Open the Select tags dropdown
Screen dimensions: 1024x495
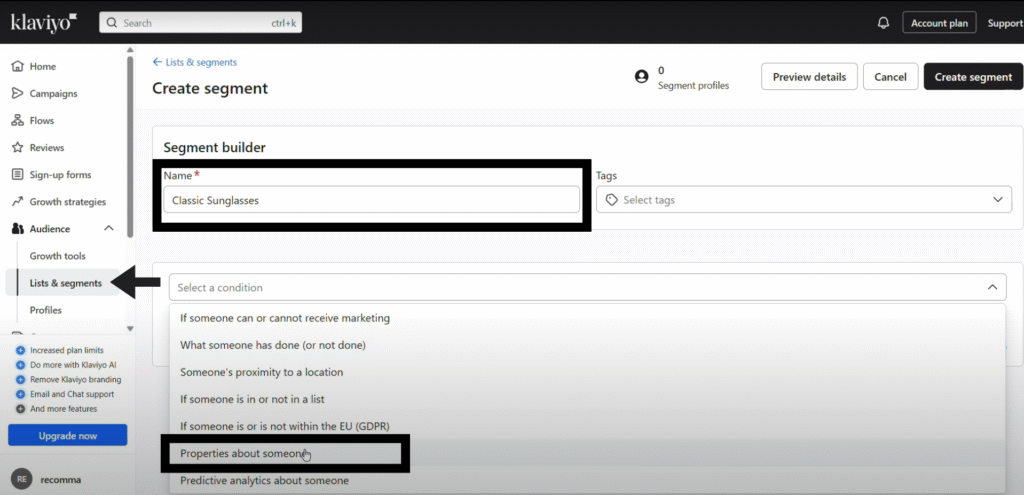coord(803,200)
